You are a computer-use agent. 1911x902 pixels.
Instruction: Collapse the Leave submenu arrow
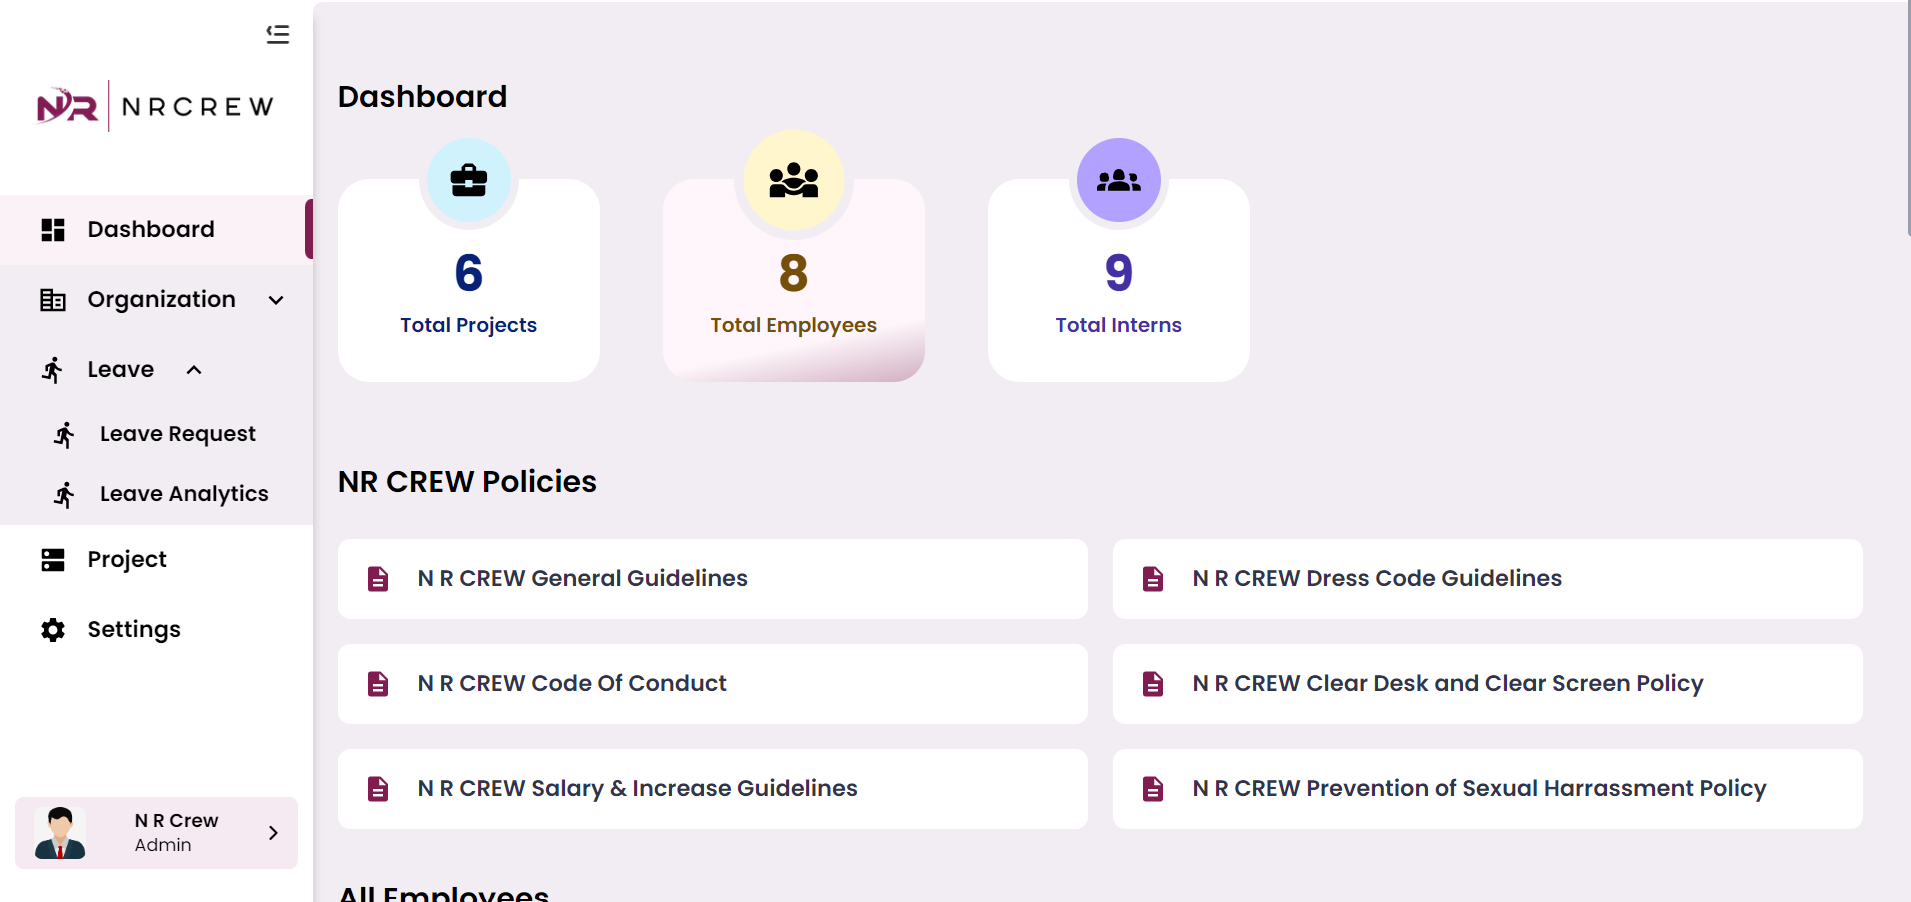click(x=194, y=370)
